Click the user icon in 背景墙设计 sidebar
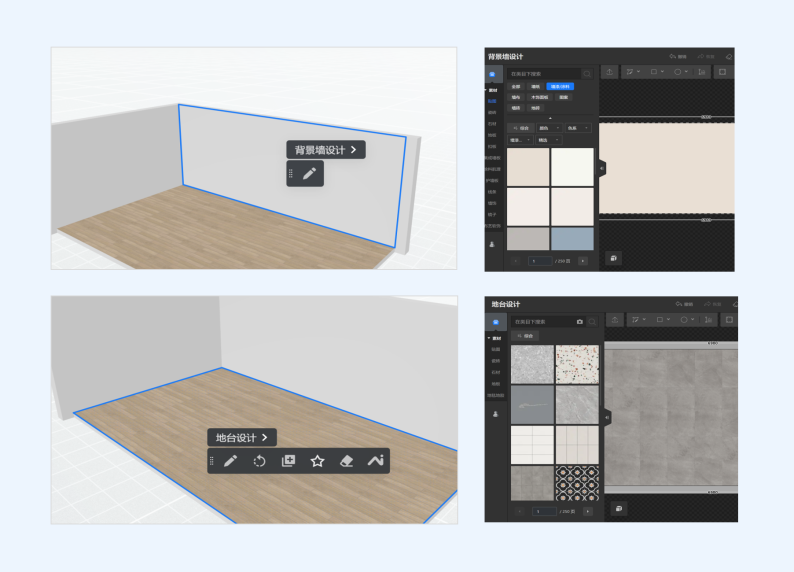794x572 pixels. tap(492, 244)
